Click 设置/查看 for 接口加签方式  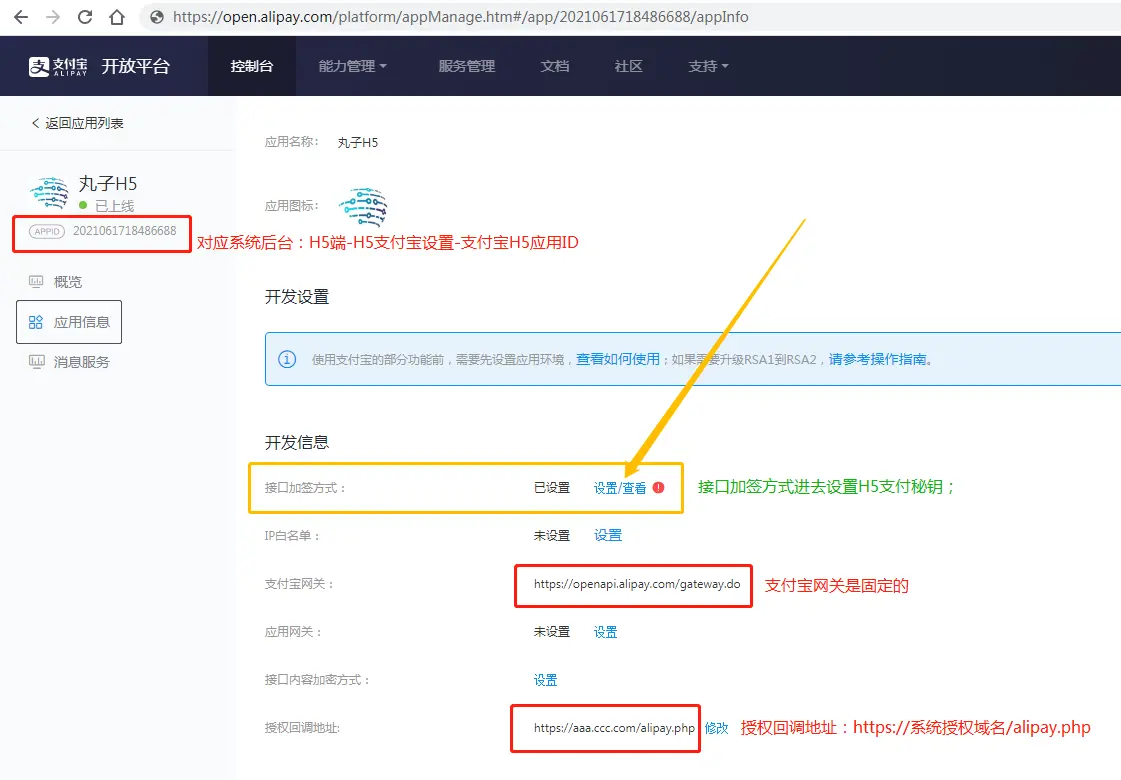point(620,488)
